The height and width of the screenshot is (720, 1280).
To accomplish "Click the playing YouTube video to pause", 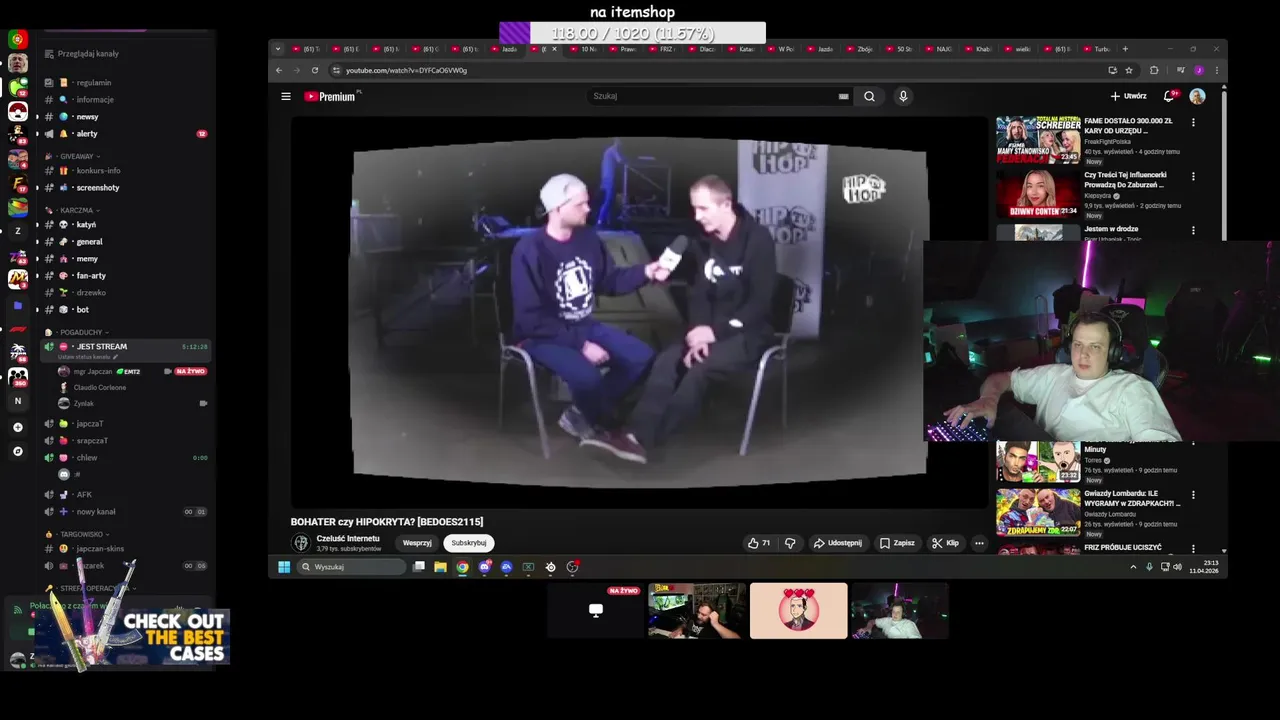I will (640, 312).
